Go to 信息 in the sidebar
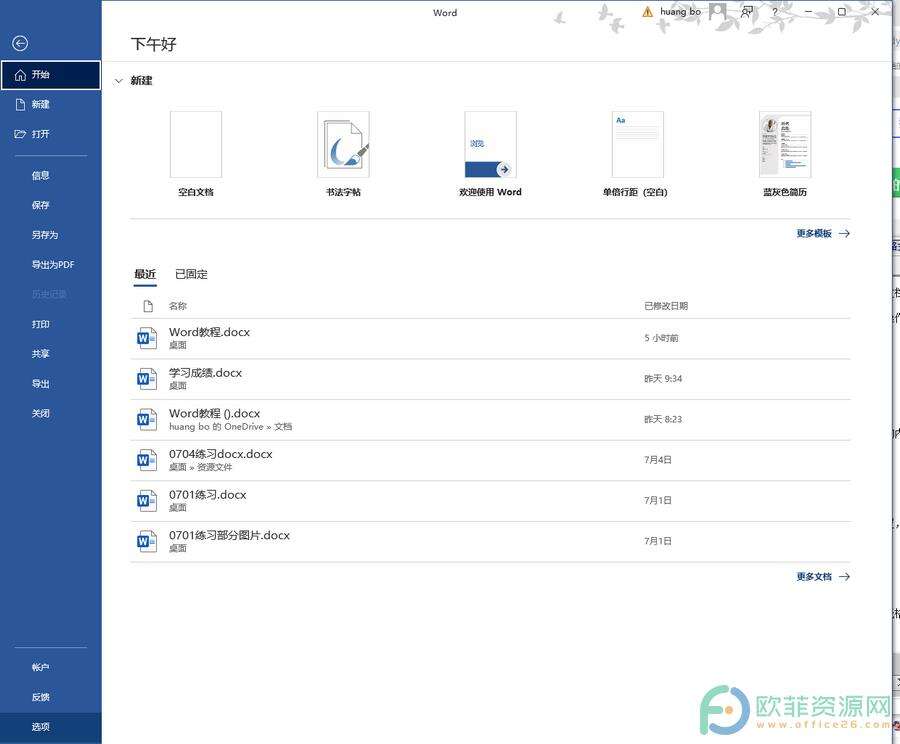Screen dimensions: 900x744 51,176
